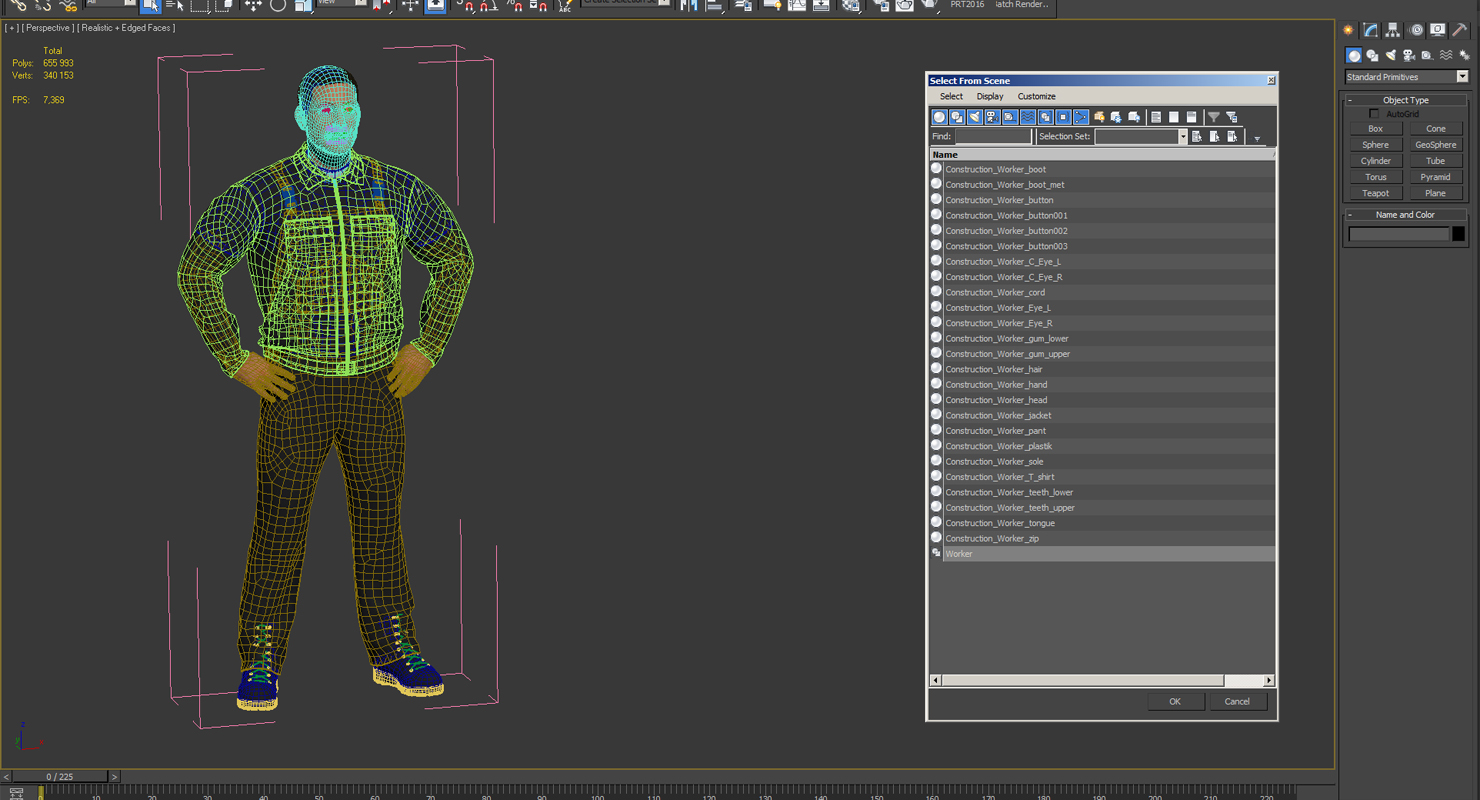
Task: Click the funnel filter icon in dialog
Action: point(1214,117)
